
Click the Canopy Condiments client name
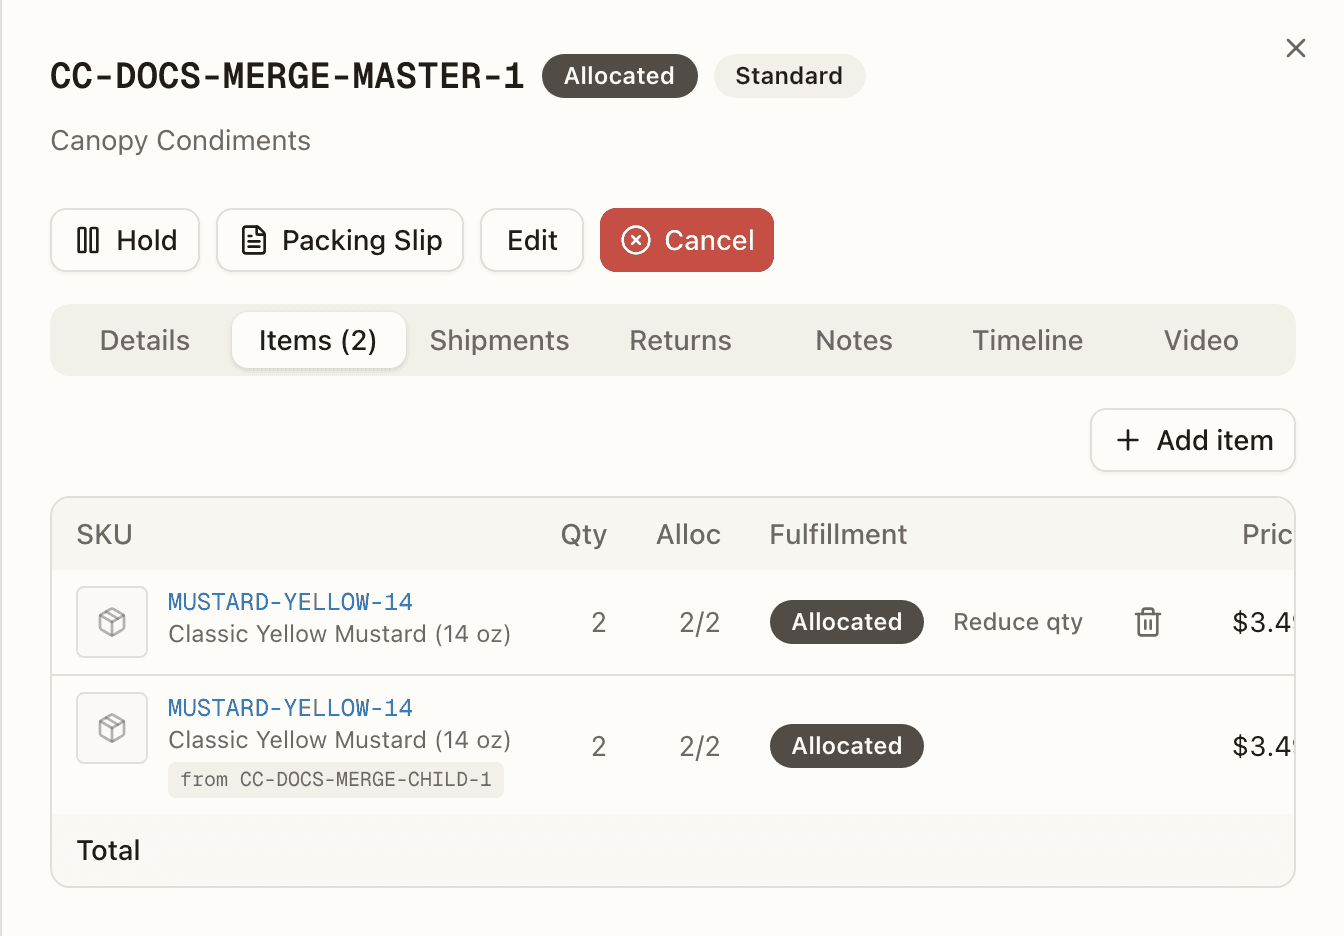point(181,140)
